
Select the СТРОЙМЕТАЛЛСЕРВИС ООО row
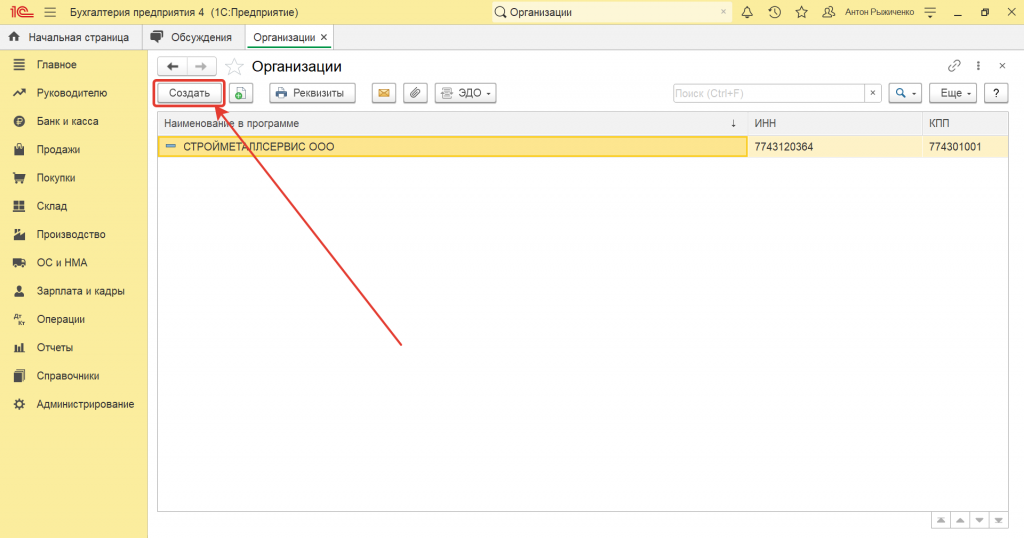[x=450, y=147]
